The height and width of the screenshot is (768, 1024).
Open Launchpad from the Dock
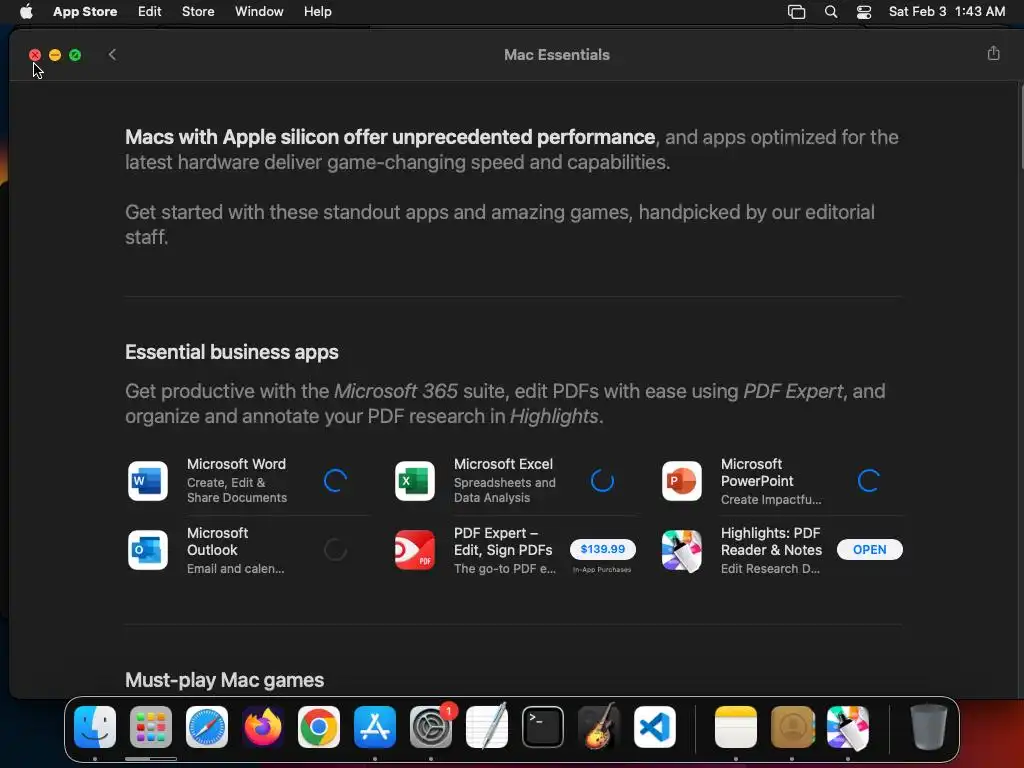(151, 727)
